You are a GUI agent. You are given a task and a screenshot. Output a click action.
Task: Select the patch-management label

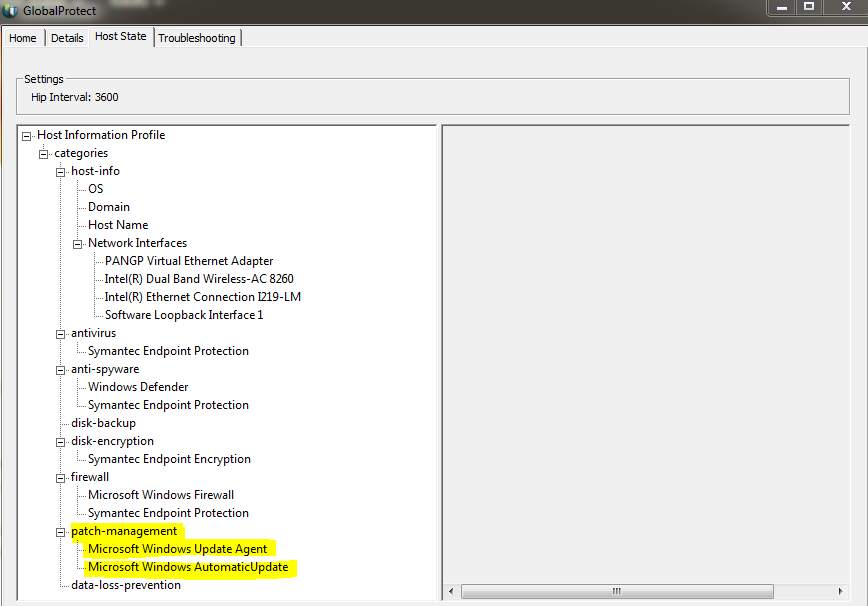click(124, 531)
